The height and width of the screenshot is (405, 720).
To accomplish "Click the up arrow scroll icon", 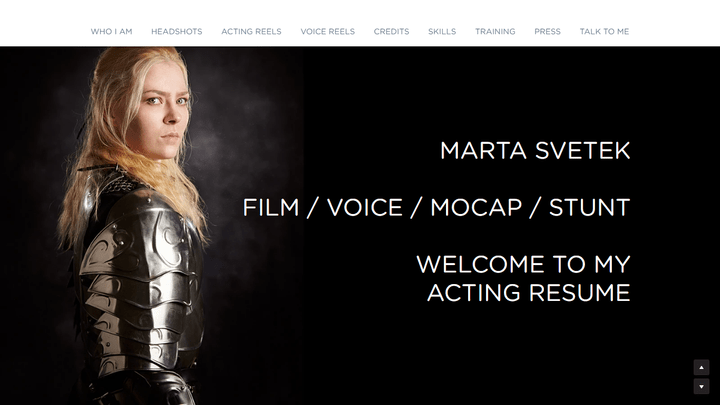I will 701,367.
